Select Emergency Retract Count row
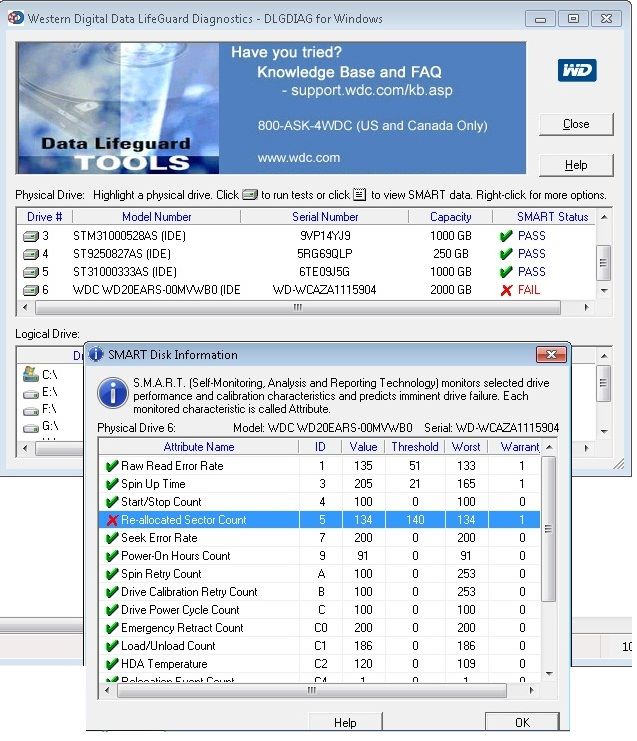The image size is (637, 741). coord(319,628)
